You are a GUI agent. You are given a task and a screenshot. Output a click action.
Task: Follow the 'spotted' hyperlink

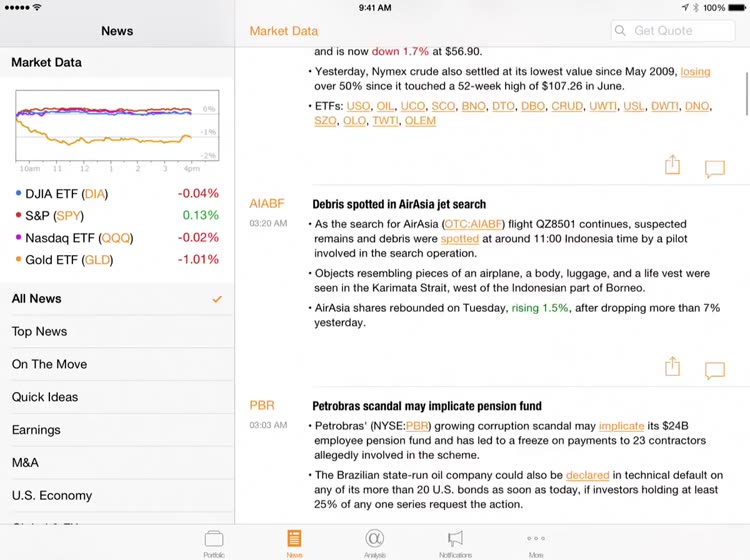[x=460, y=239]
